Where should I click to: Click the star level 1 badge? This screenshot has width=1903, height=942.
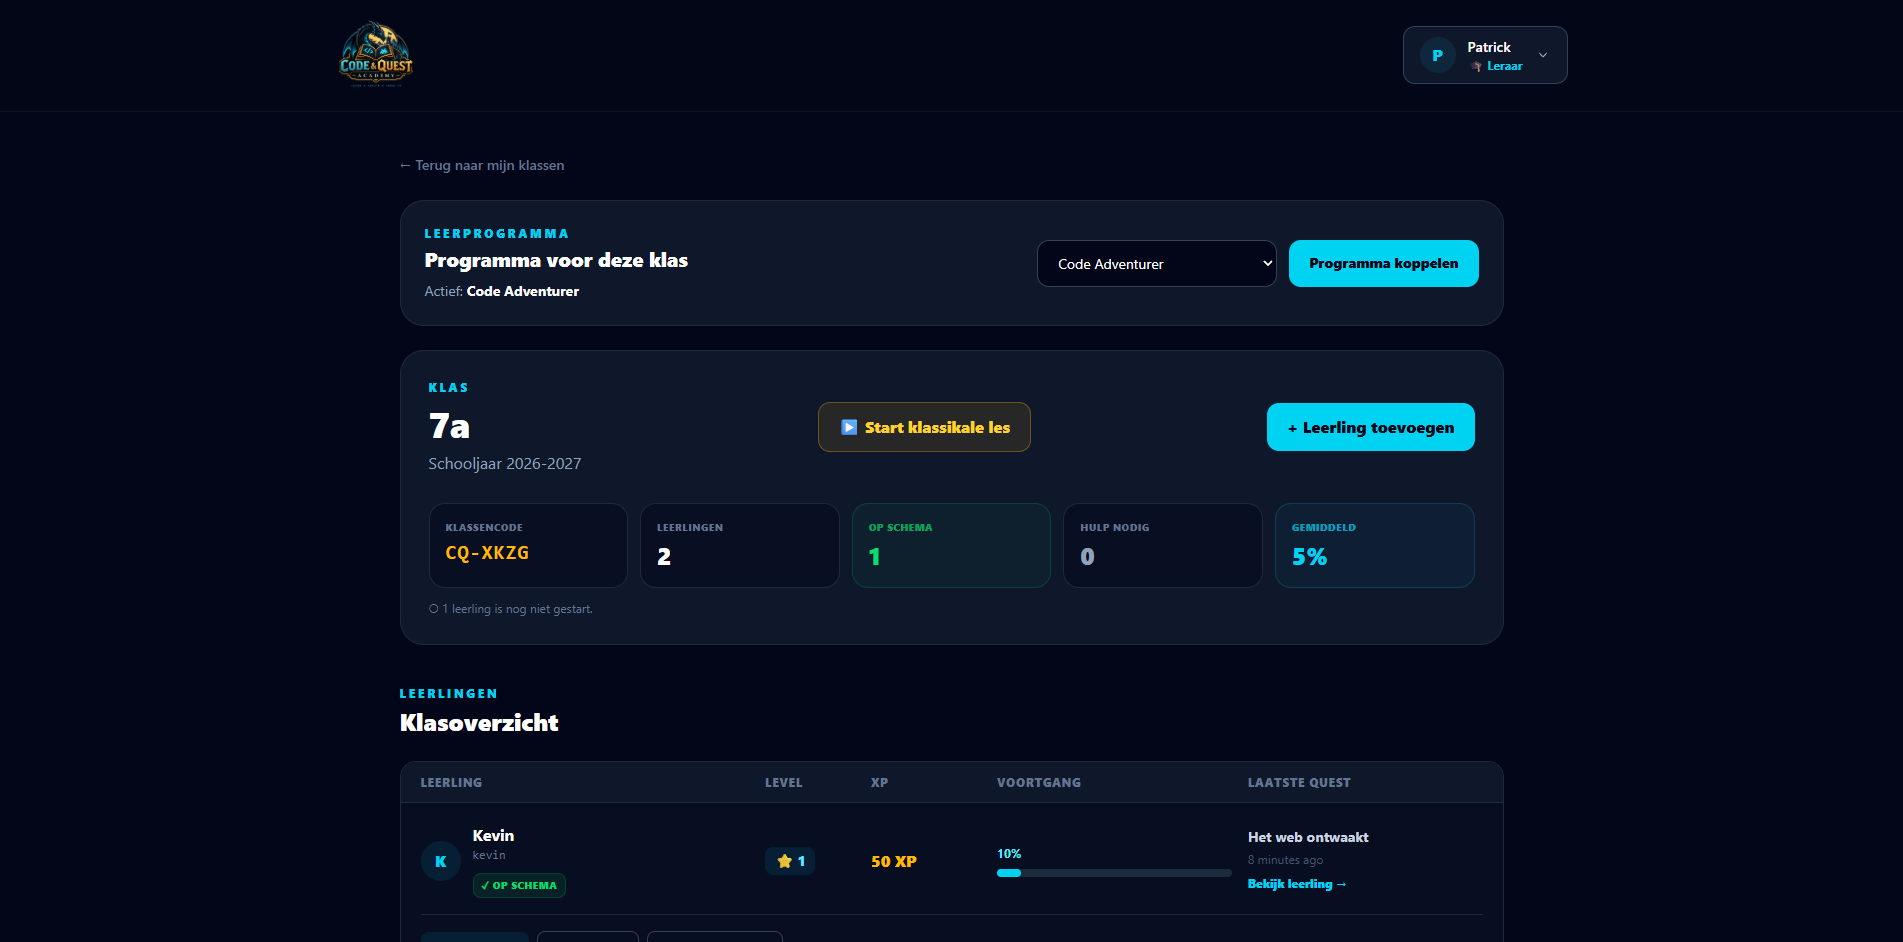pyautogui.click(x=790, y=861)
